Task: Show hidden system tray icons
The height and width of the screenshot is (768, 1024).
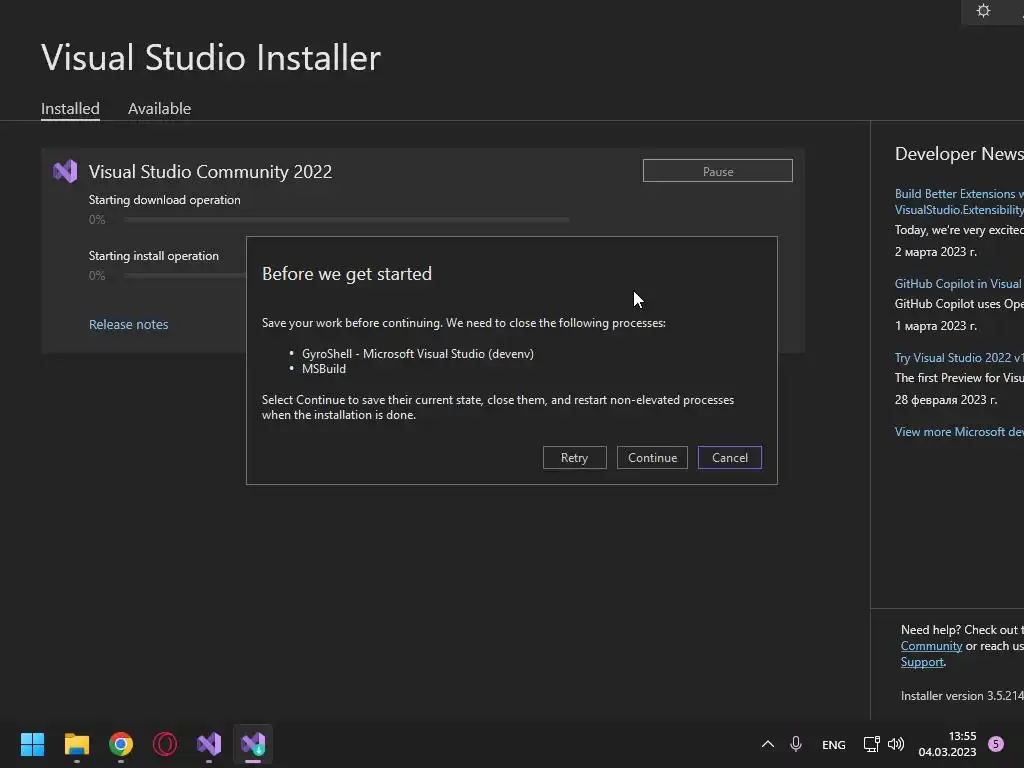Action: coord(768,744)
